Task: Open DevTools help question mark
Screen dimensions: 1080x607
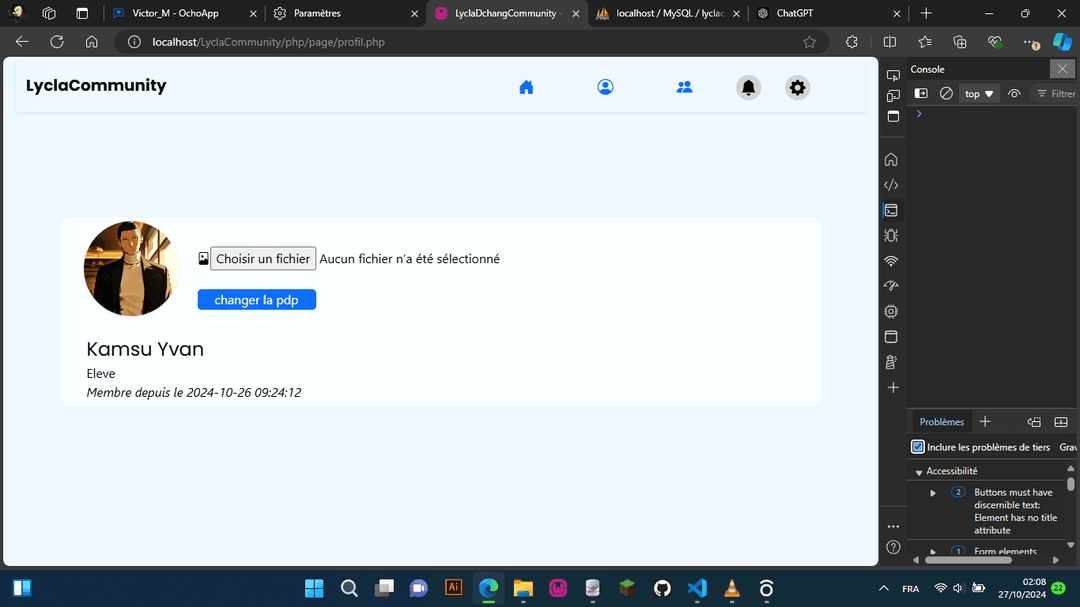Action: [893, 548]
